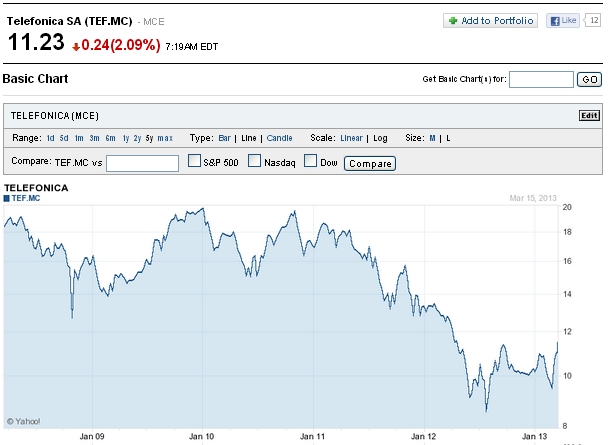Click the 7:19AM EDT timestamp

tap(191, 47)
